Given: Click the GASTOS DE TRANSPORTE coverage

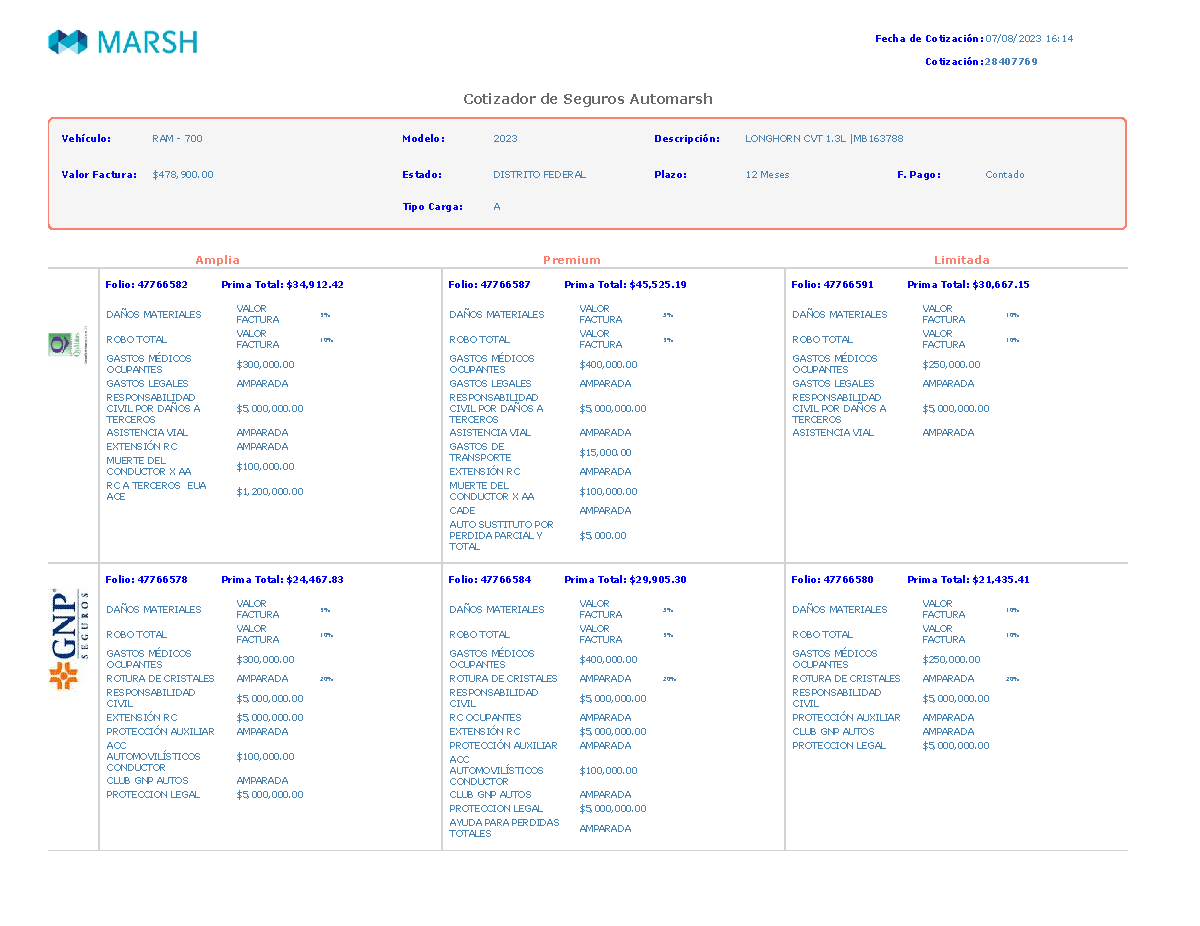Looking at the screenshot, I should 480,452.
